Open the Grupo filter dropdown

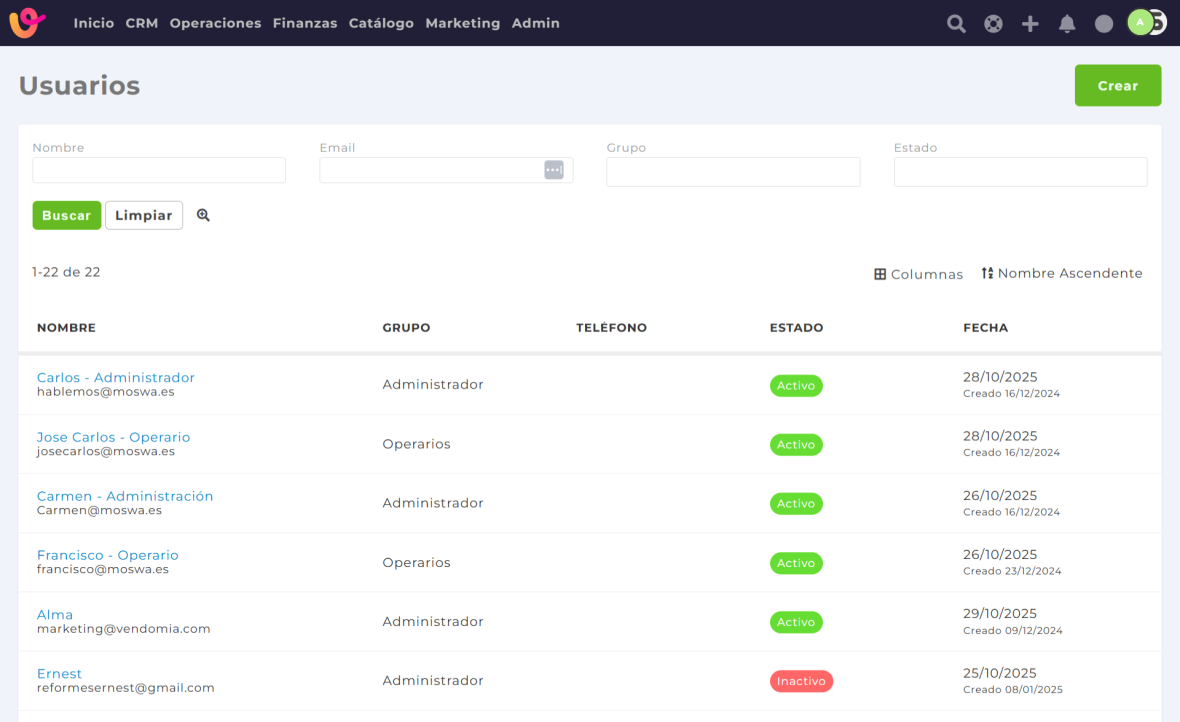click(732, 172)
